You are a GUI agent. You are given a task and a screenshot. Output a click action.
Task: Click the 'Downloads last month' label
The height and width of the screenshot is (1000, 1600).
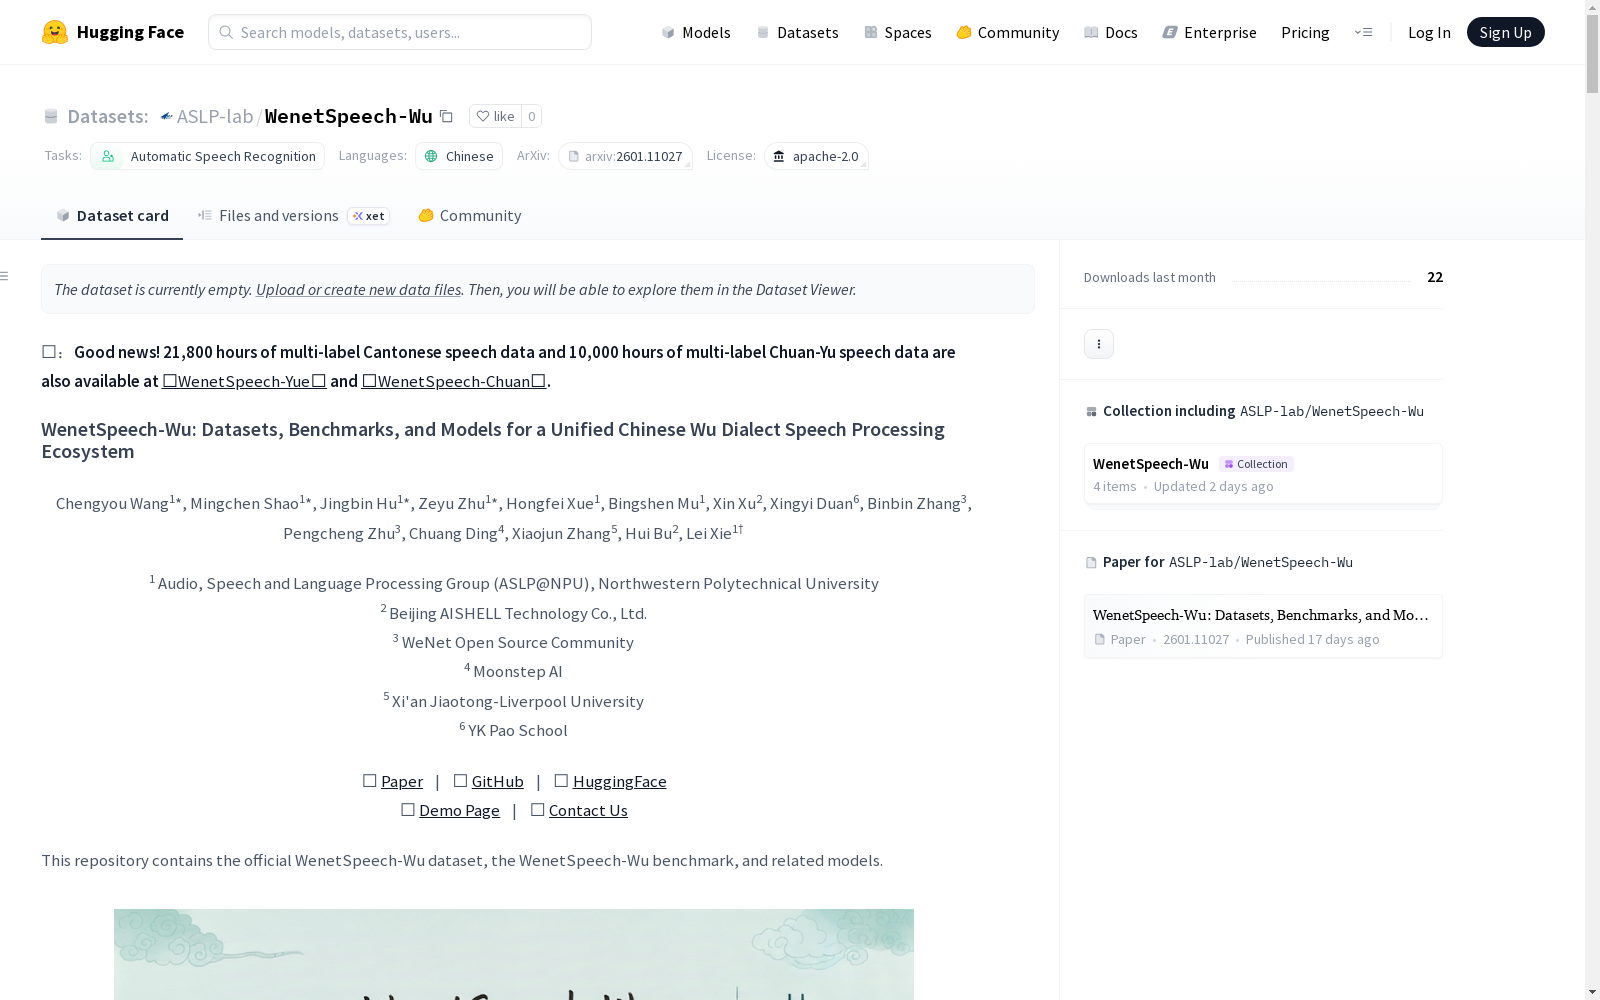click(x=1150, y=277)
